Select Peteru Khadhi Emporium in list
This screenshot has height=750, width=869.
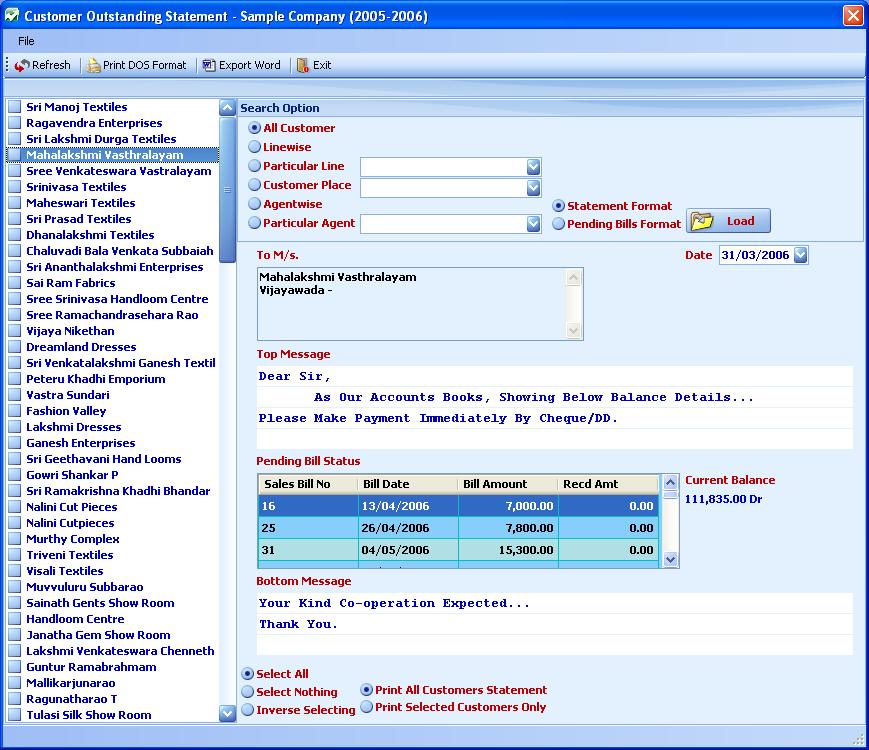(x=96, y=379)
